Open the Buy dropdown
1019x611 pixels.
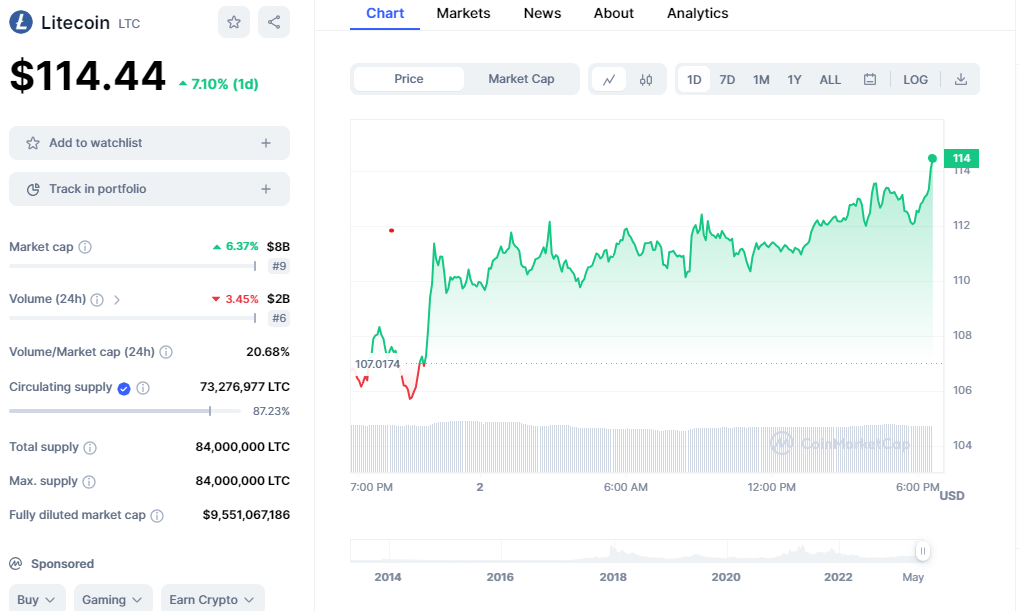coord(37,599)
